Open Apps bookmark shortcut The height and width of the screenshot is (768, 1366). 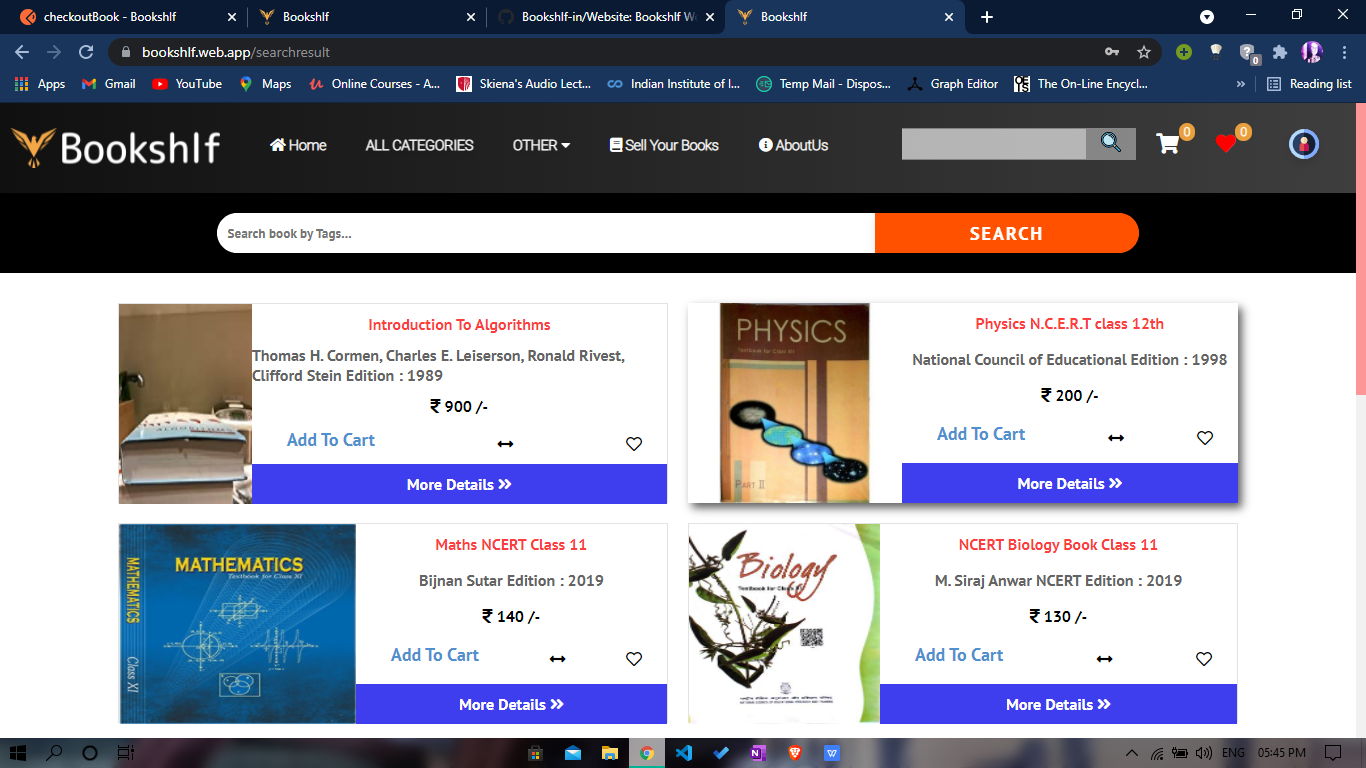tap(40, 84)
